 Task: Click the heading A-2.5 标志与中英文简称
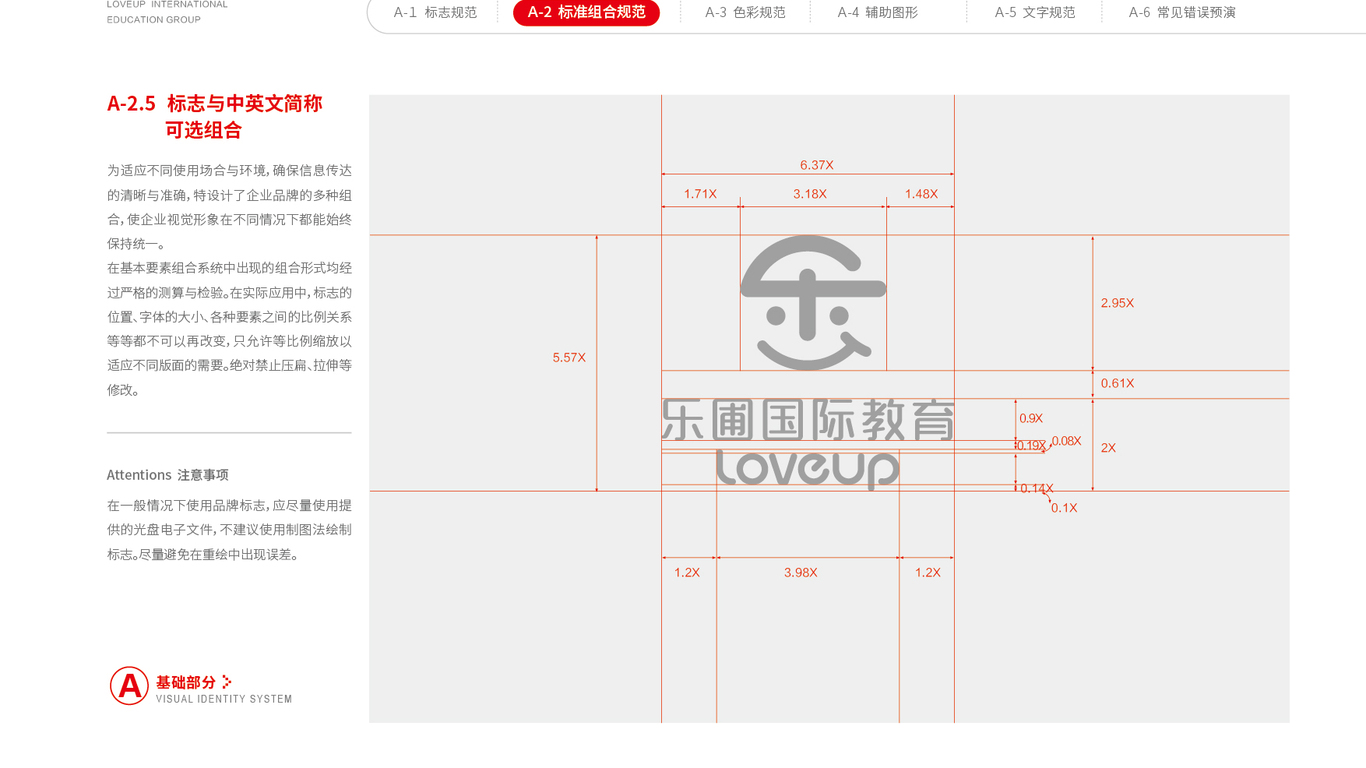pyautogui.click(x=214, y=103)
